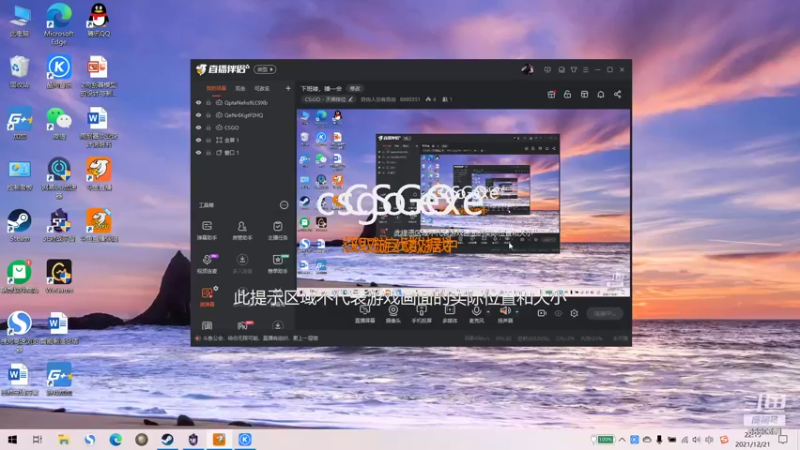Image resolution: width=800 pixels, height=450 pixels.
Task: Click the share icon above the preview
Action: tap(617, 94)
